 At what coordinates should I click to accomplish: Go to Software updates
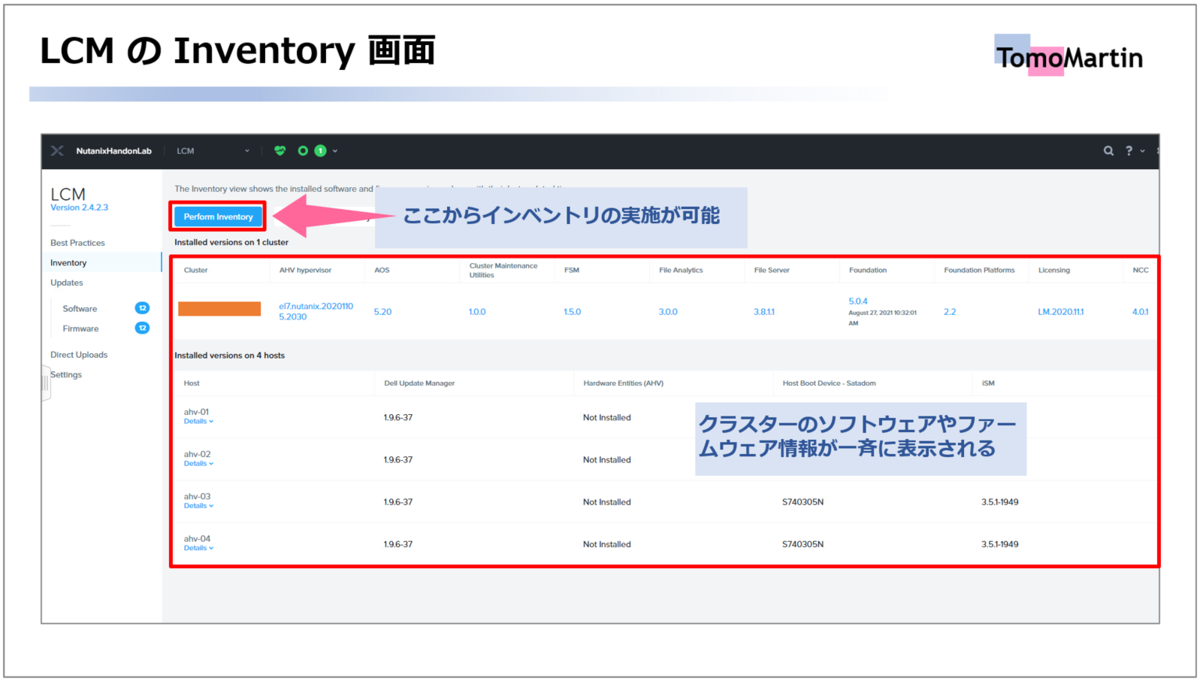click(80, 308)
